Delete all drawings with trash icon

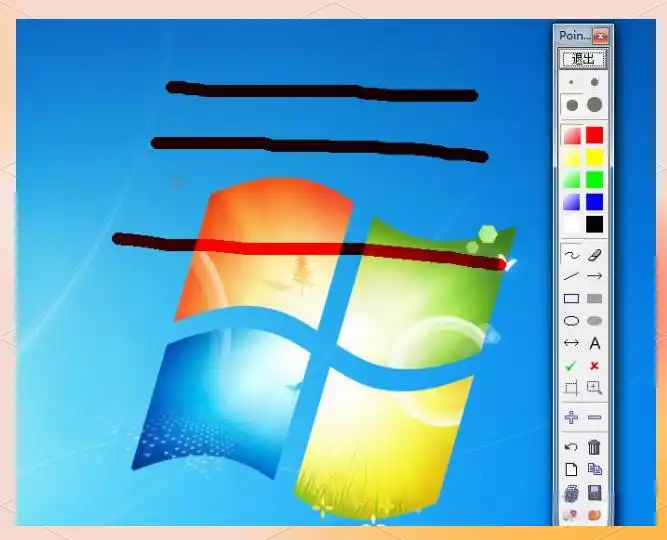[594, 447]
